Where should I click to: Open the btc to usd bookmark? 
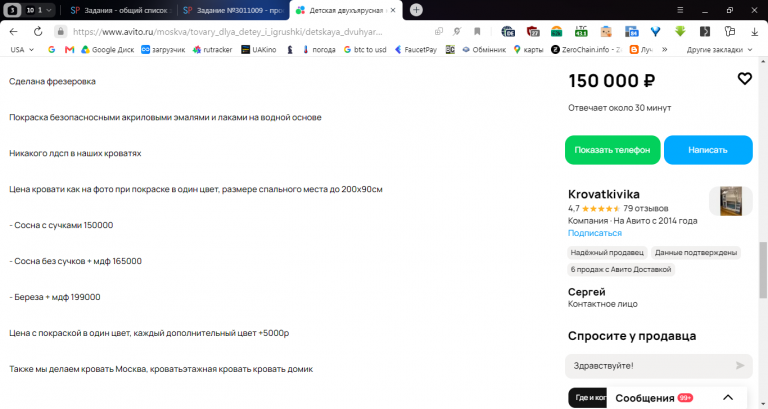[x=365, y=49]
